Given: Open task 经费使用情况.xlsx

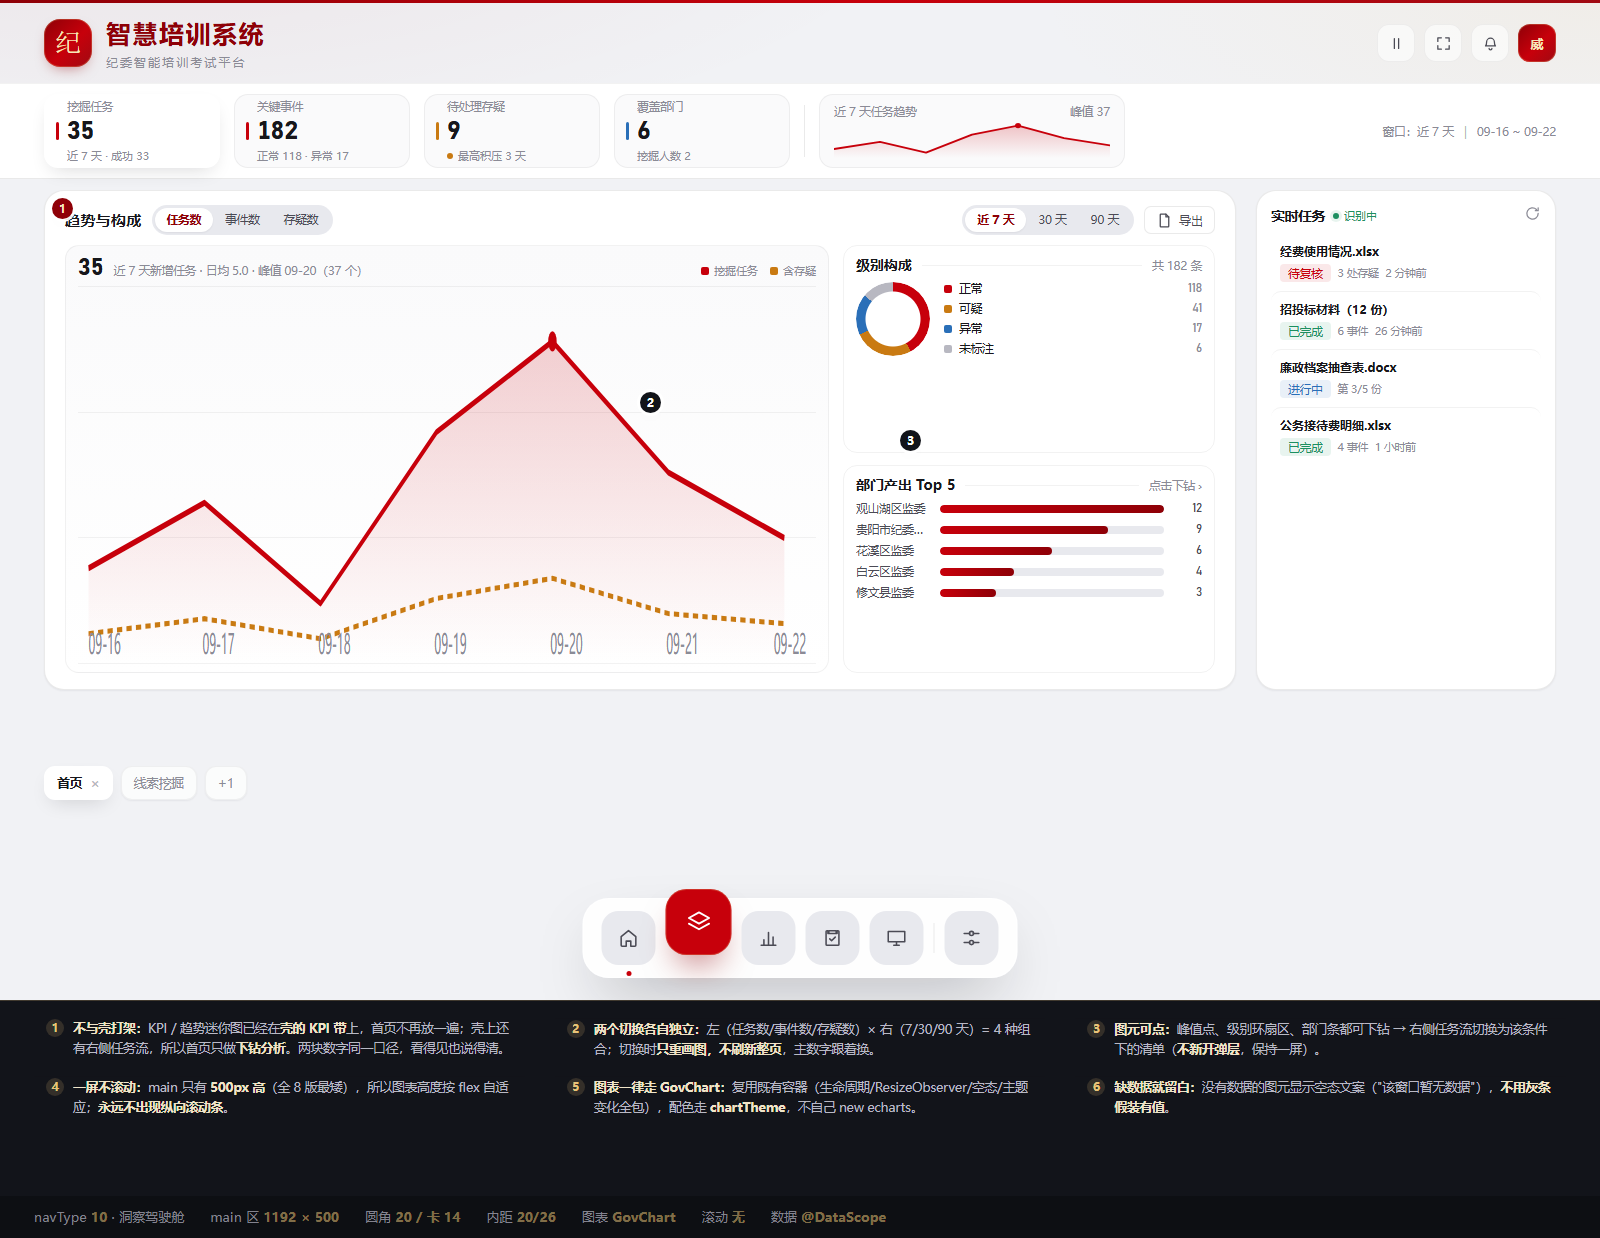Looking at the screenshot, I should coord(1406,262).
